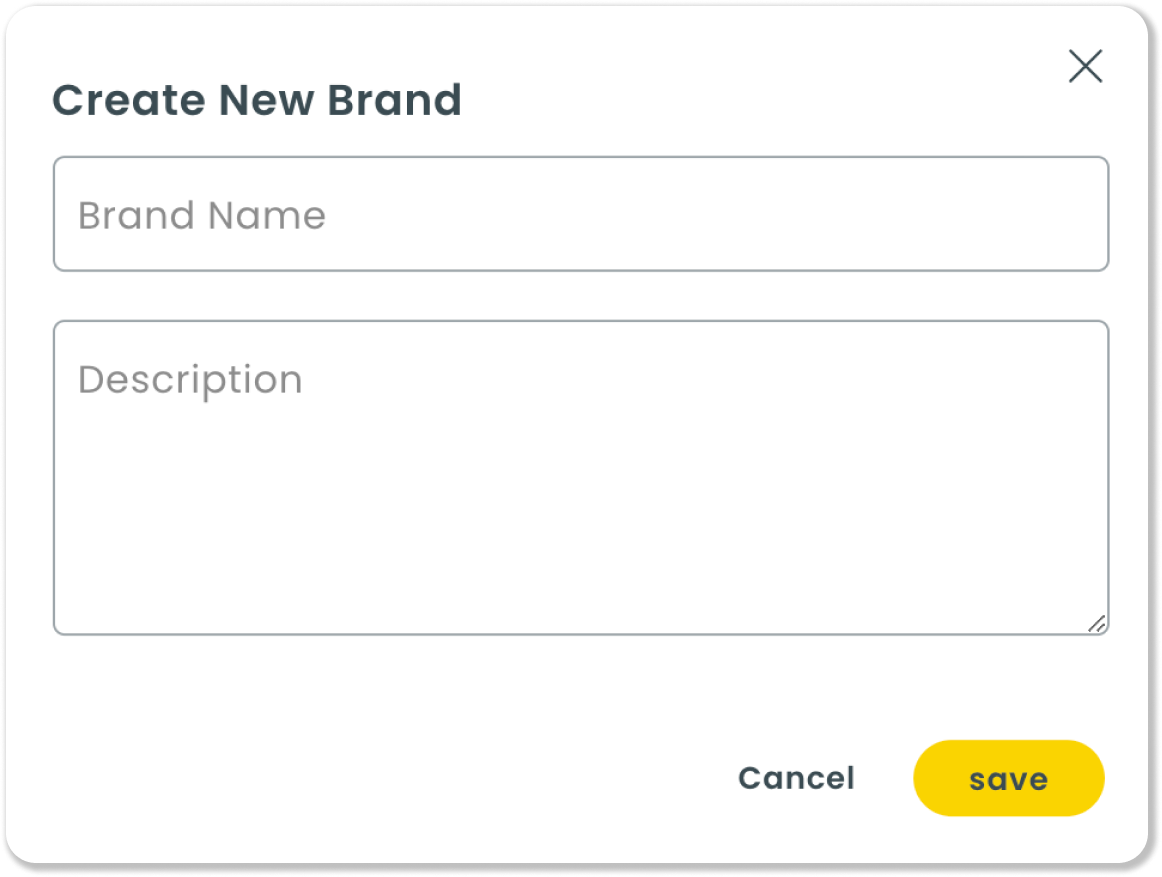Discard changes with Cancel
The image size is (1162, 877).
(x=797, y=778)
